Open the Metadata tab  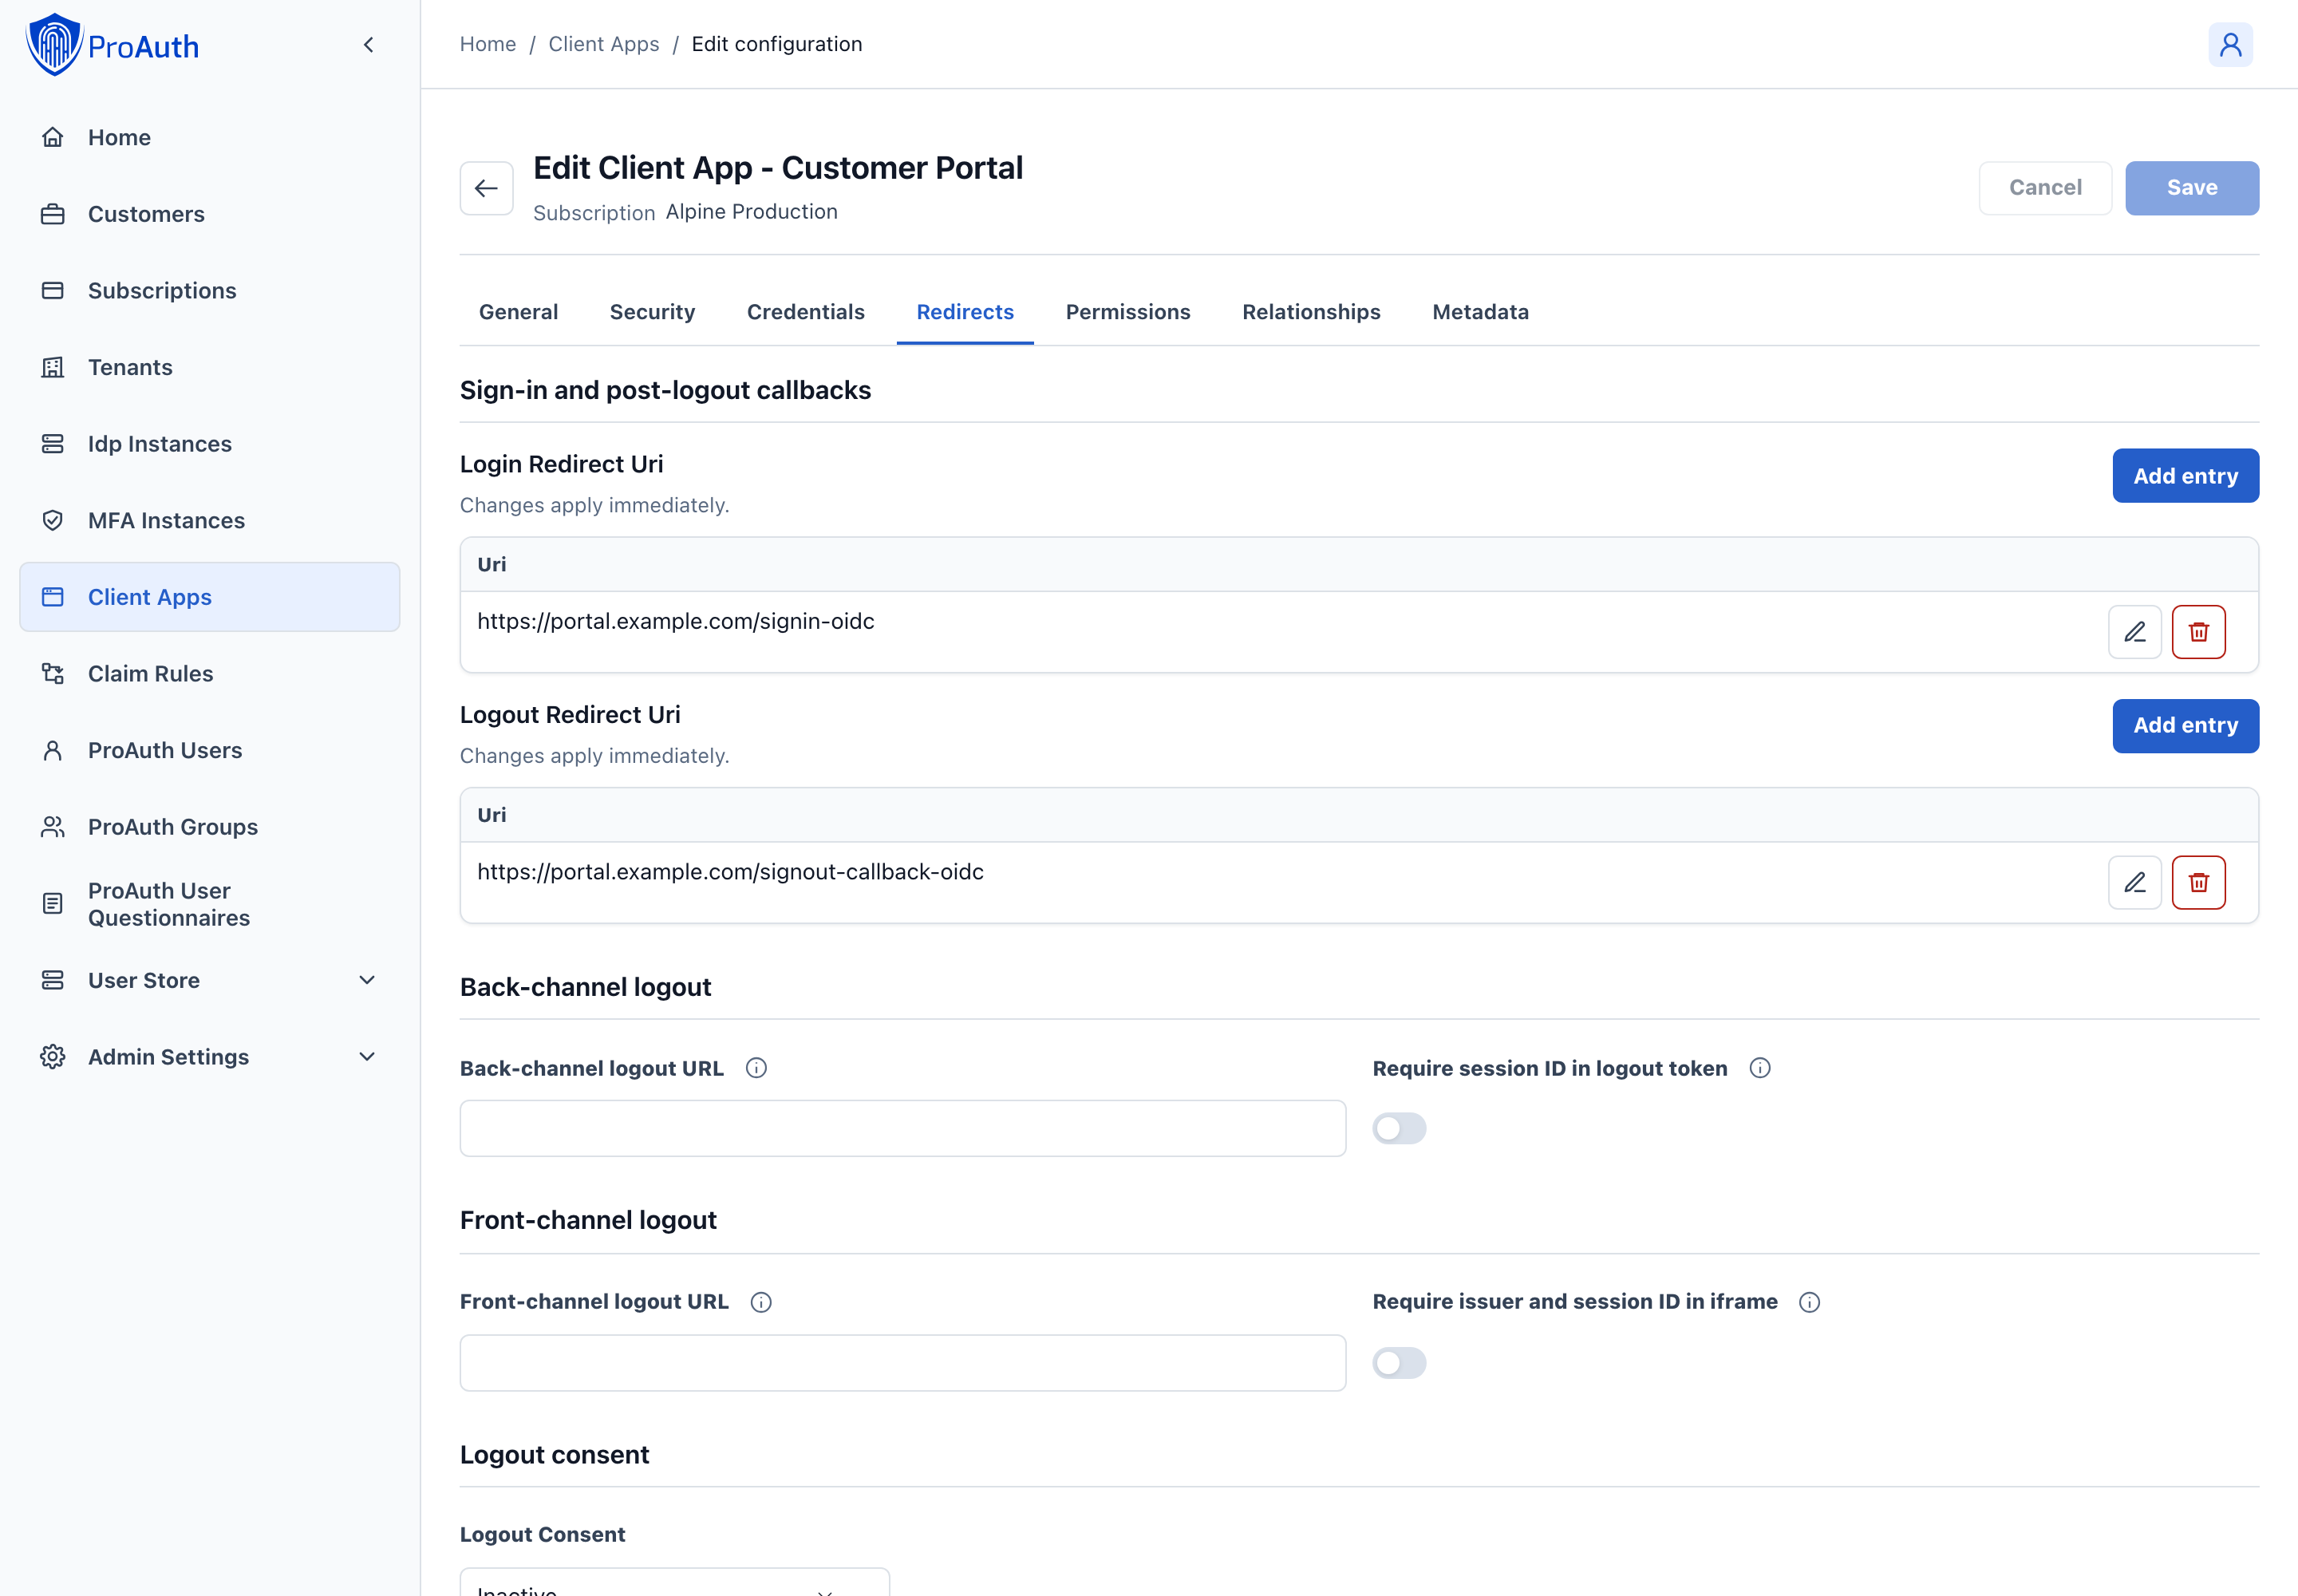pyautogui.click(x=1480, y=312)
